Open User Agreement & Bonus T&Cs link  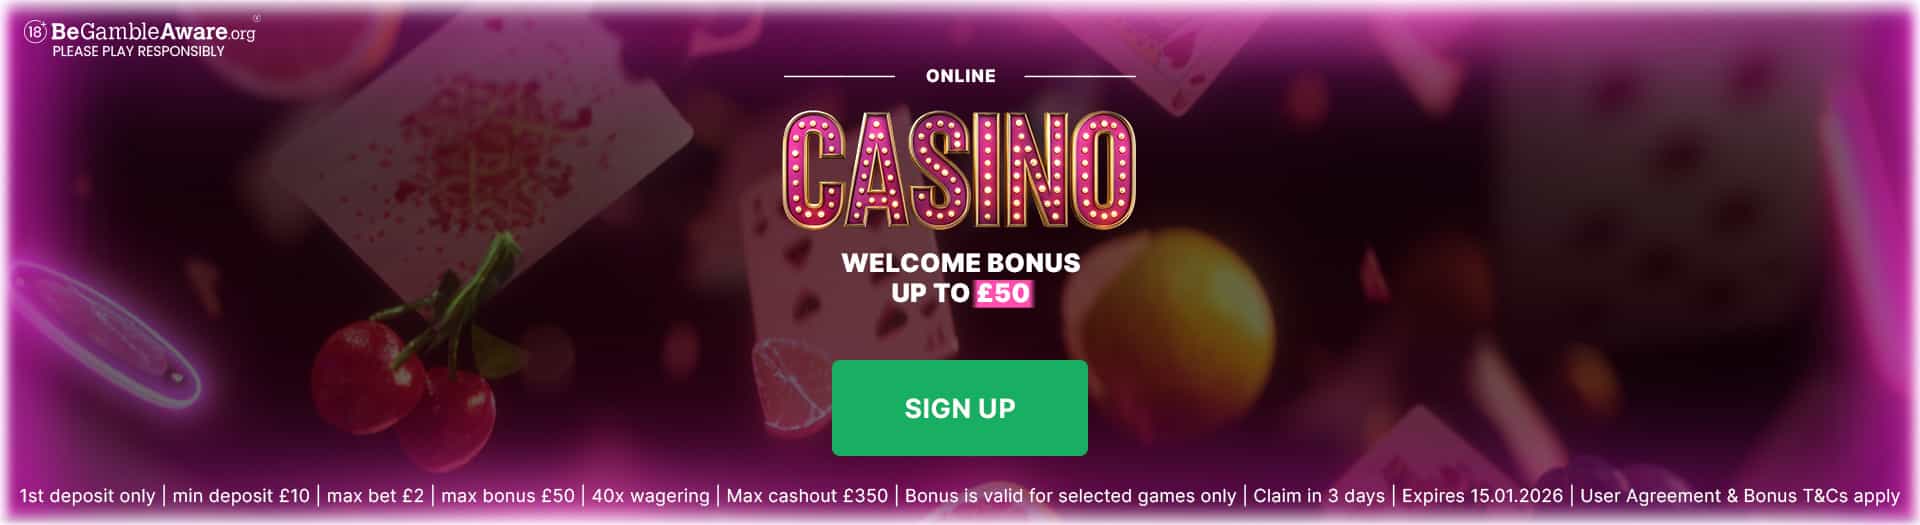pos(1740,496)
